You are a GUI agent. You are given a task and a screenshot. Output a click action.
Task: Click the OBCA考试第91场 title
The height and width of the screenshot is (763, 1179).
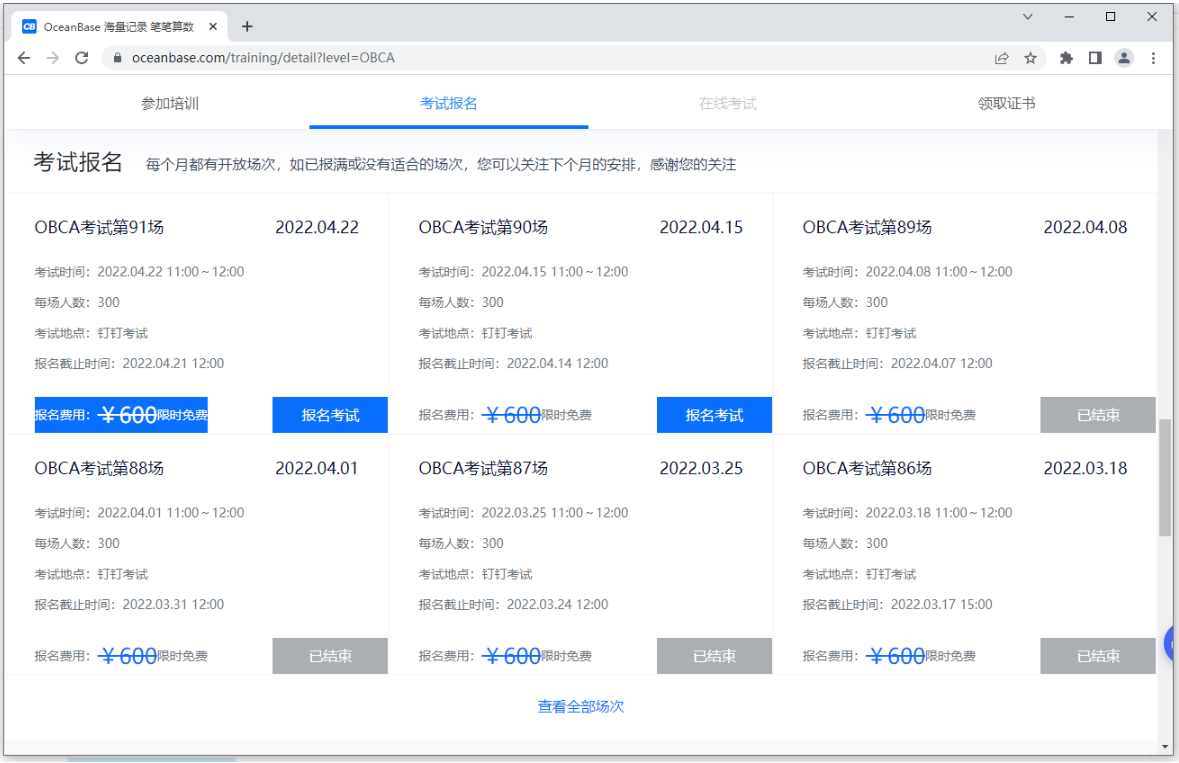99,227
